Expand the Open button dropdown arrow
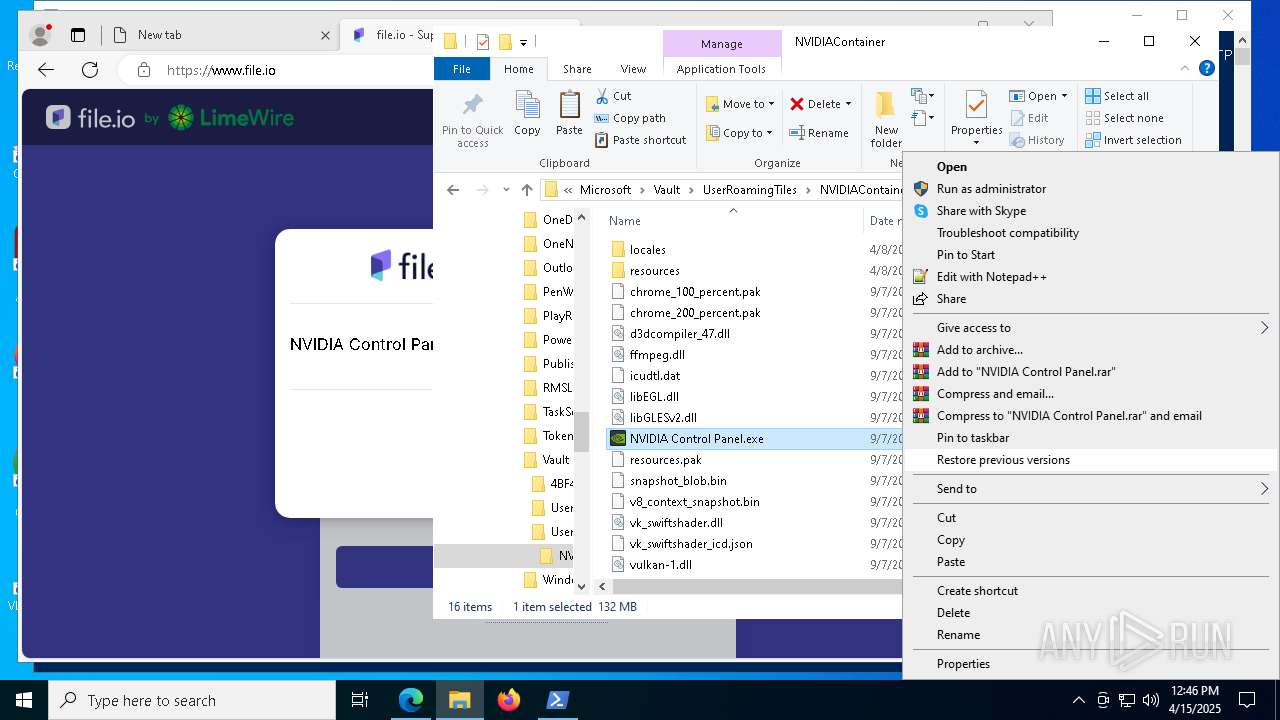1280x720 pixels. click(x=1064, y=96)
